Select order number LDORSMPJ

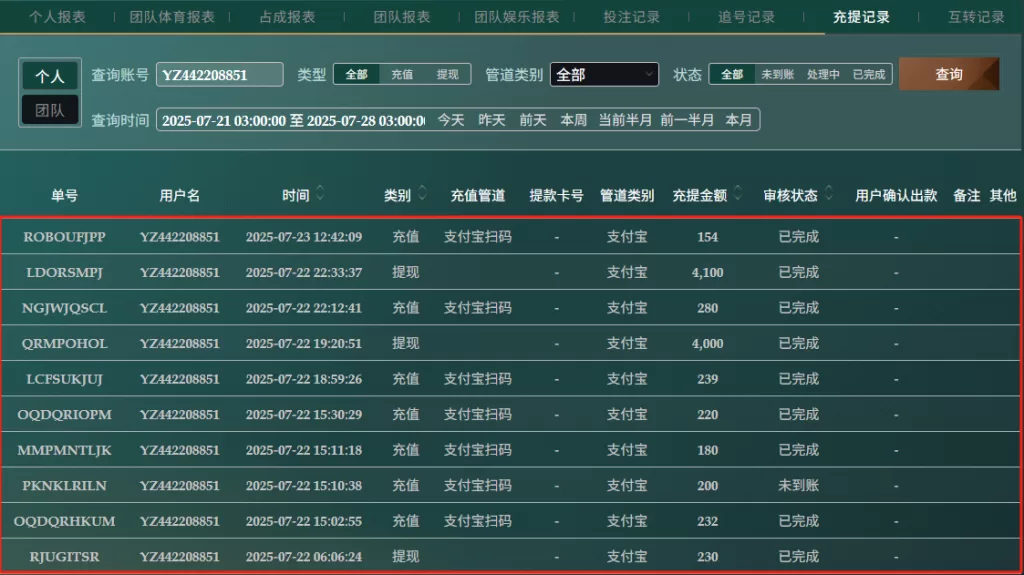click(x=64, y=272)
